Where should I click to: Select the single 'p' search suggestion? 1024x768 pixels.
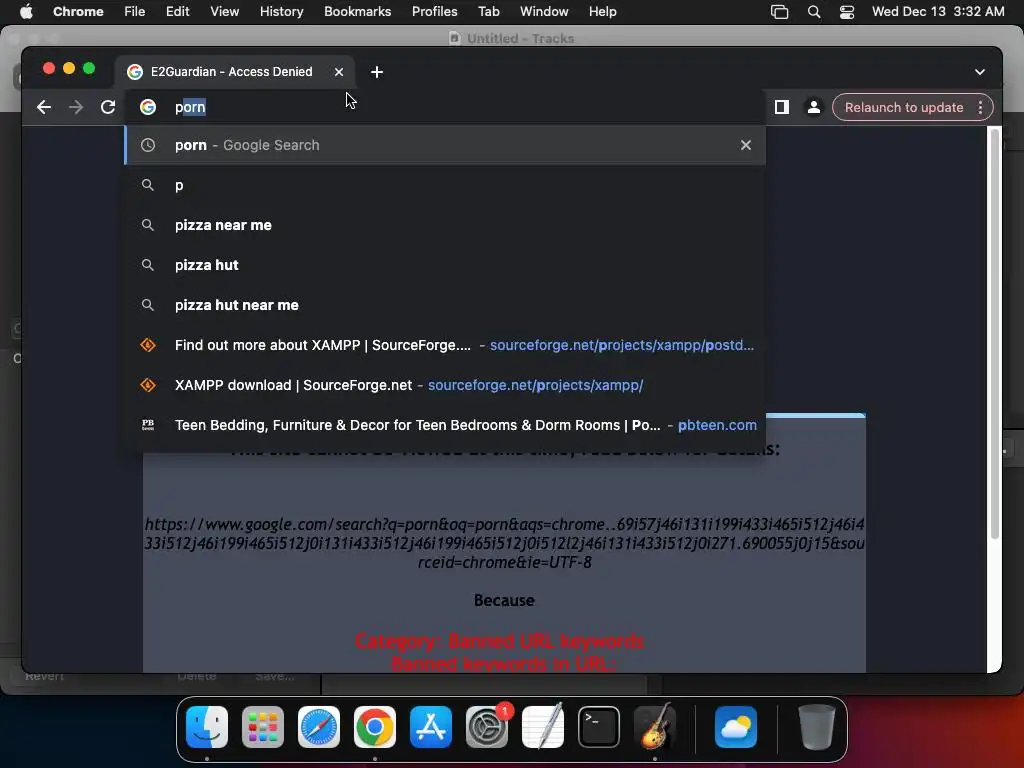coord(445,185)
